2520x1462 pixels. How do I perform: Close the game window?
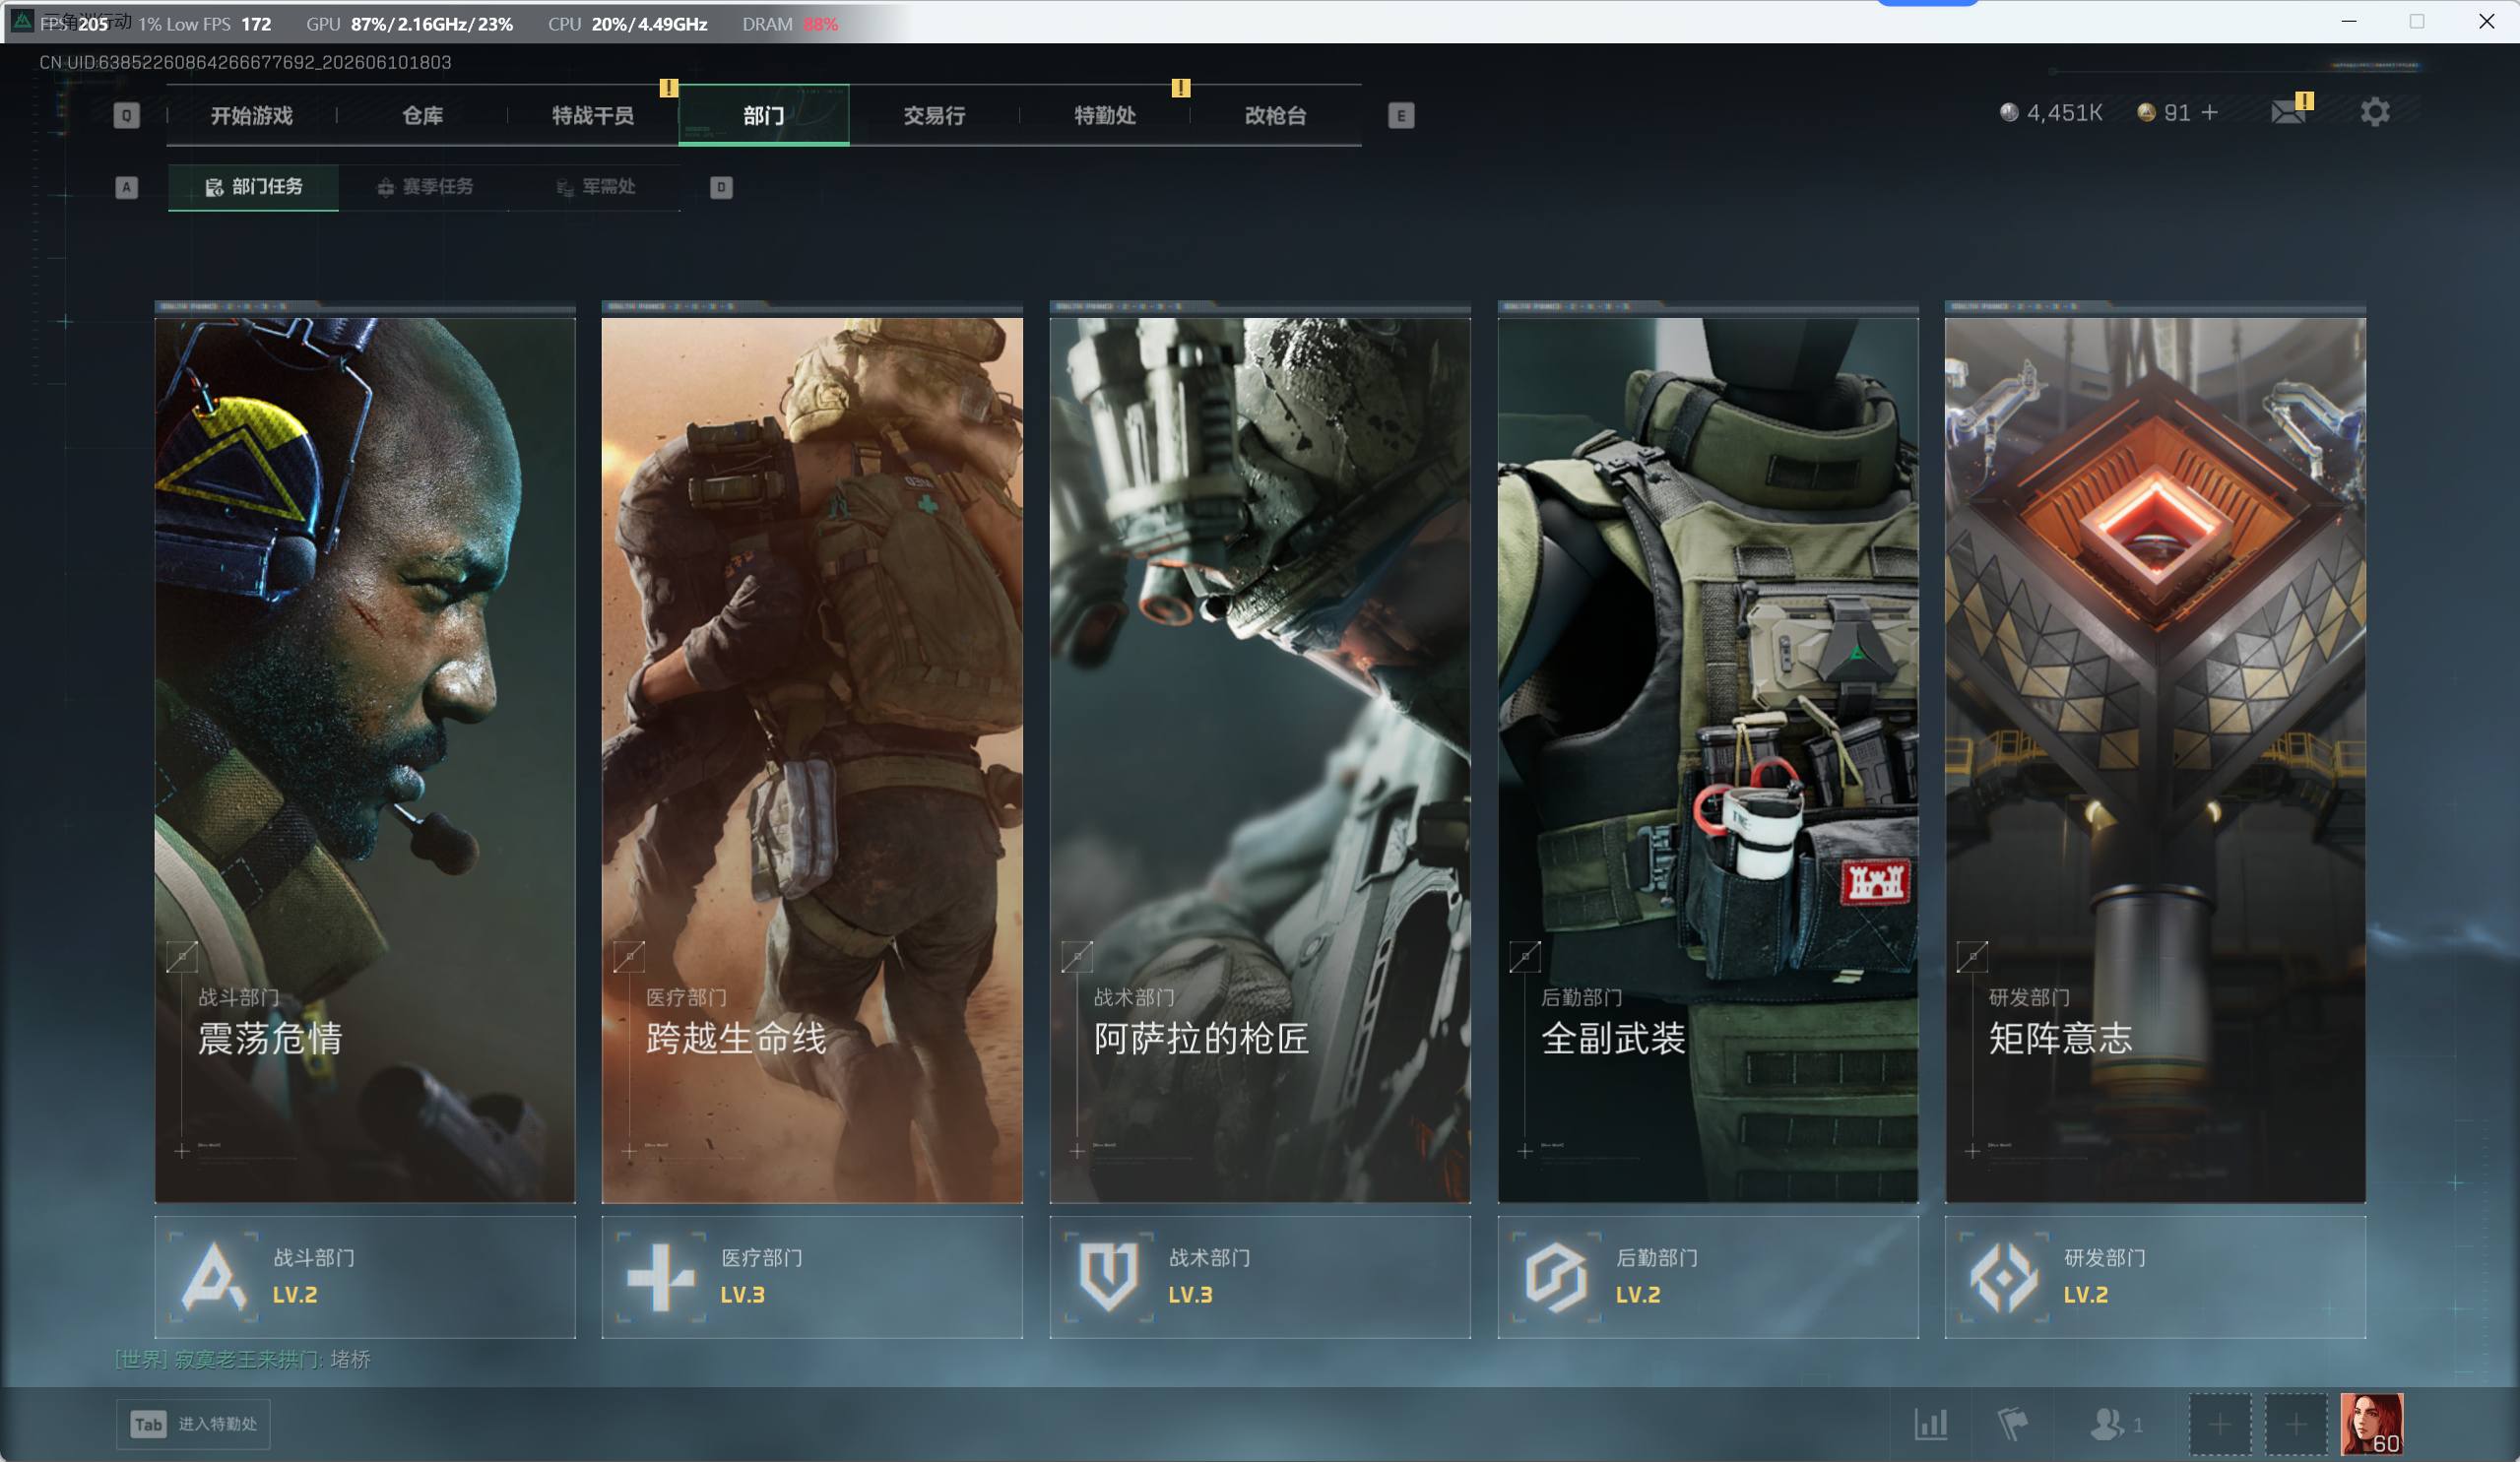tap(2486, 21)
